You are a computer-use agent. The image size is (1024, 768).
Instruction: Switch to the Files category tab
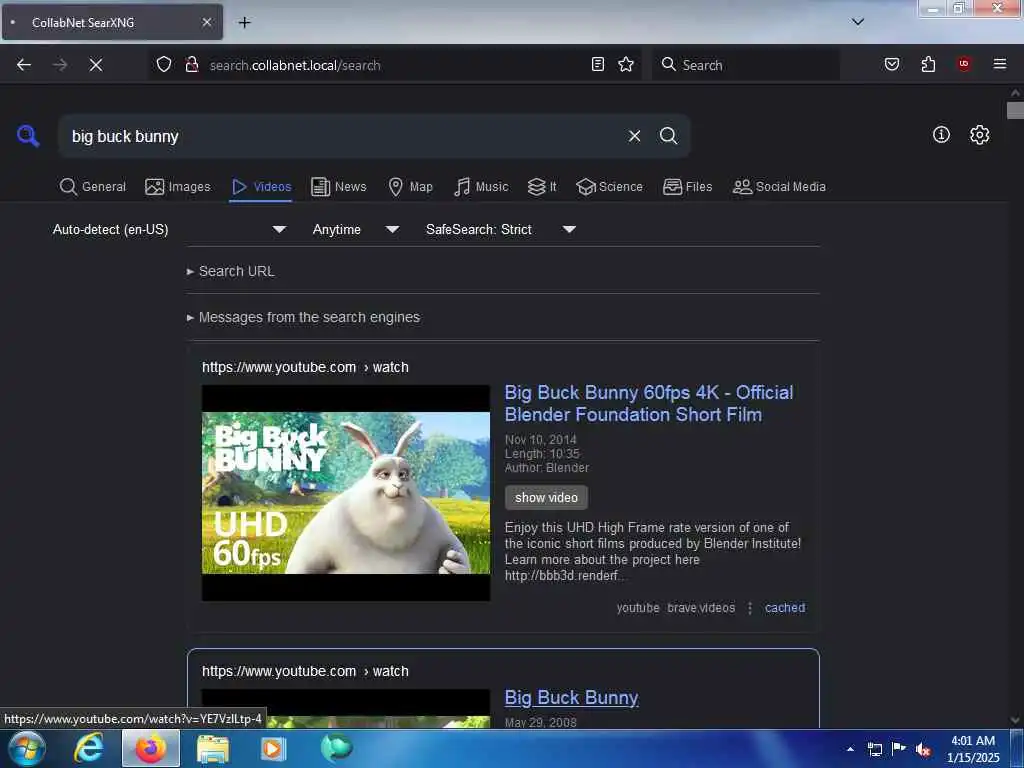point(687,187)
